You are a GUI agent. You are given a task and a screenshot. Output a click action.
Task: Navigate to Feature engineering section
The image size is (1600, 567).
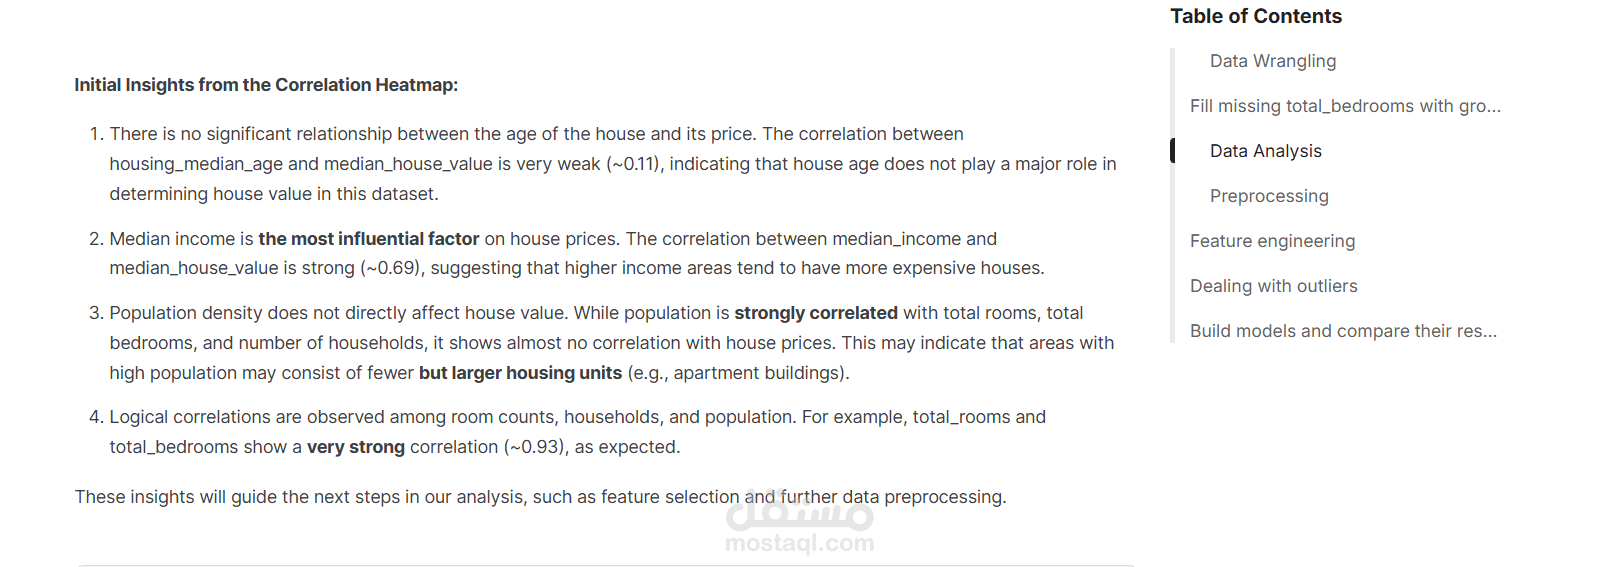coord(1272,241)
